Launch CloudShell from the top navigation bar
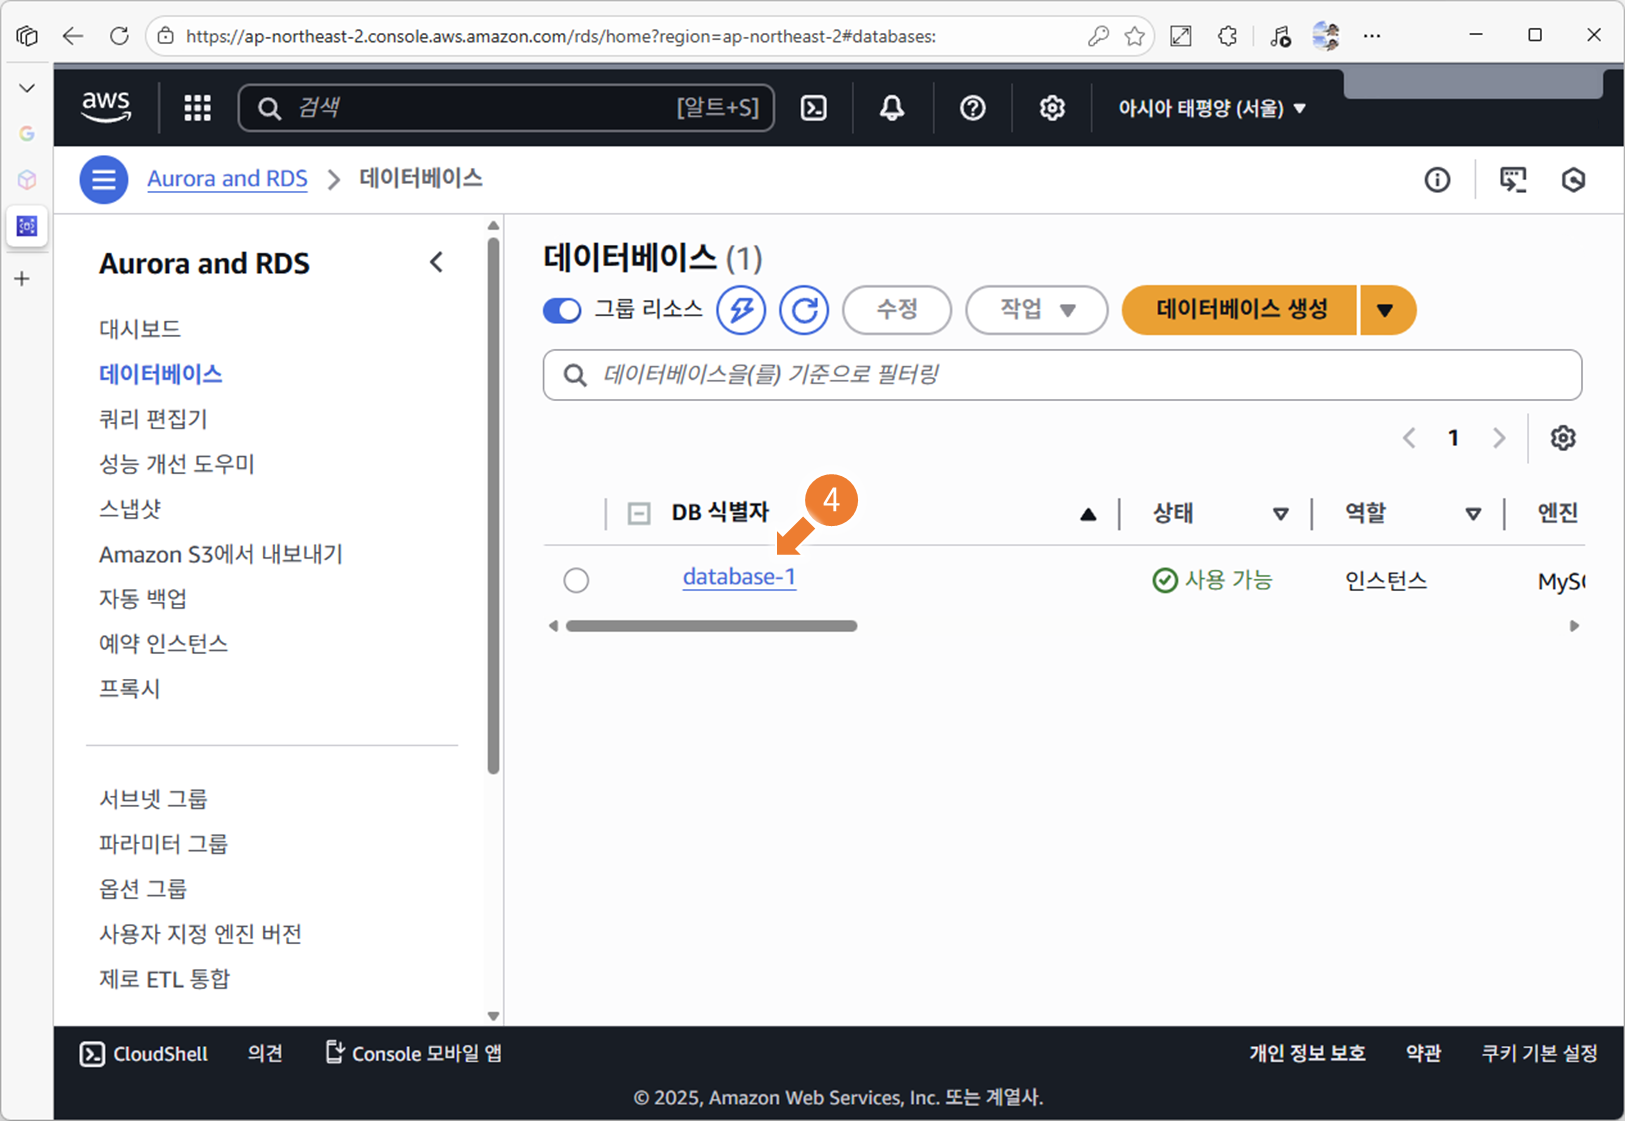This screenshot has width=1625, height=1121. point(814,108)
